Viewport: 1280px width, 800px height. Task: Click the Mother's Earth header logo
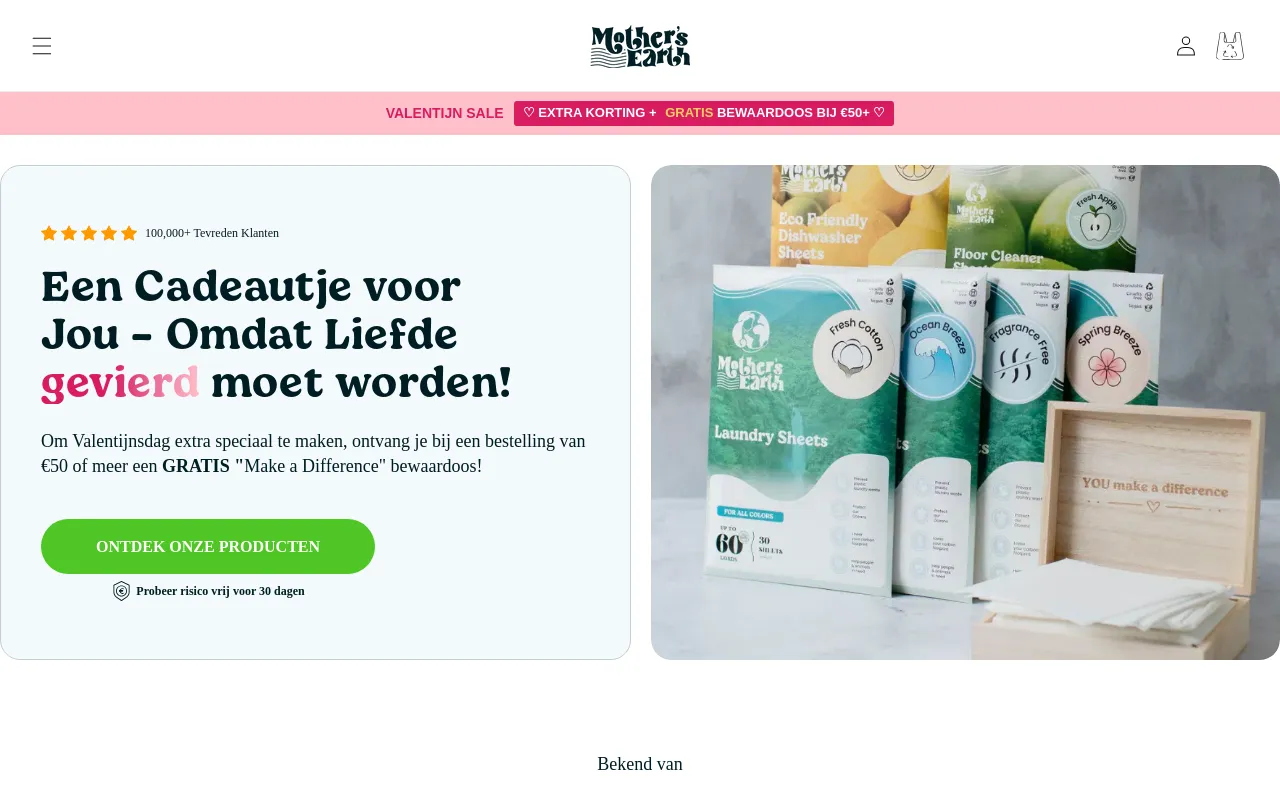click(640, 46)
